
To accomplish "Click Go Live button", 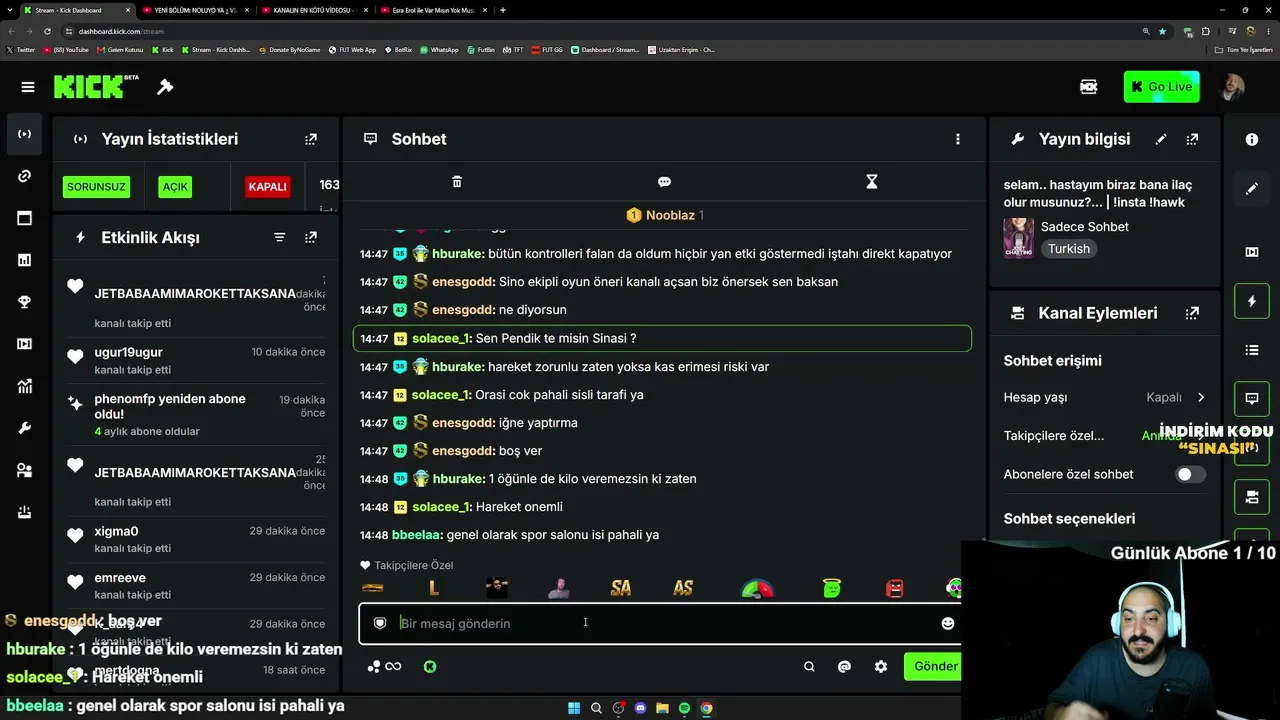I will (x=1161, y=87).
